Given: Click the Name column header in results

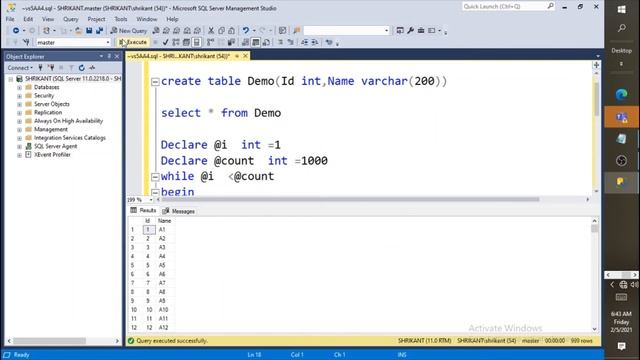Looking at the screenshot, I should point(164,221).
